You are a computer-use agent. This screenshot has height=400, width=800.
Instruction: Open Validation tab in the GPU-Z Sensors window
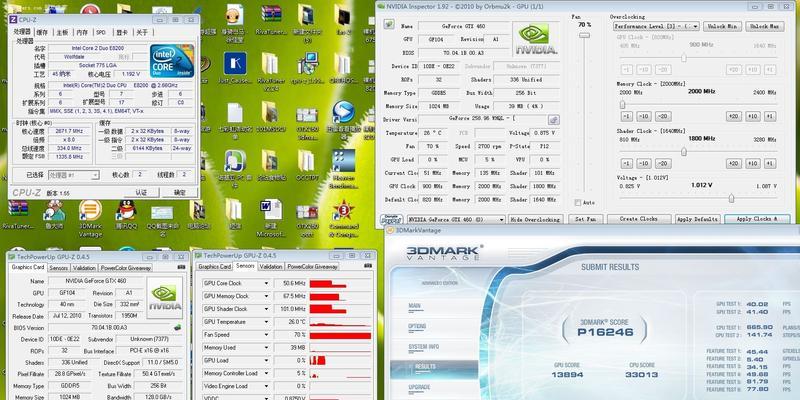coord(270,267)
